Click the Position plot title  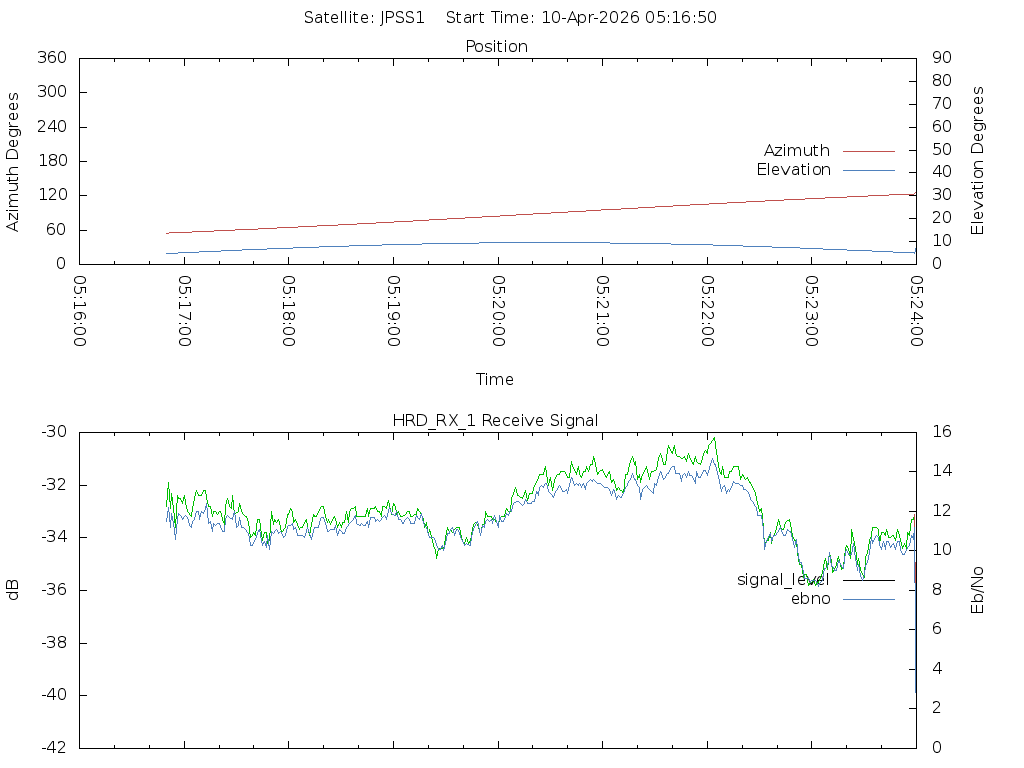coord(496,47)
